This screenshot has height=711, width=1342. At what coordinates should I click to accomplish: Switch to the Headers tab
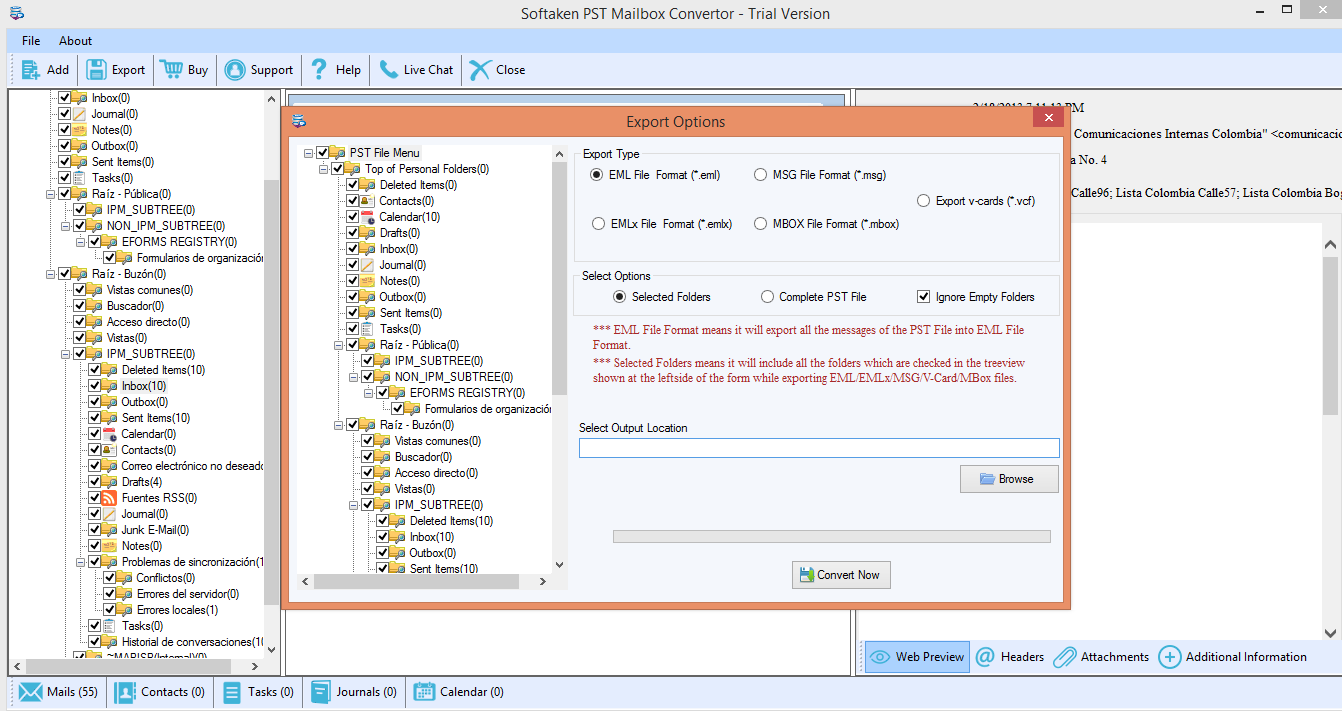click(1009, 657)
